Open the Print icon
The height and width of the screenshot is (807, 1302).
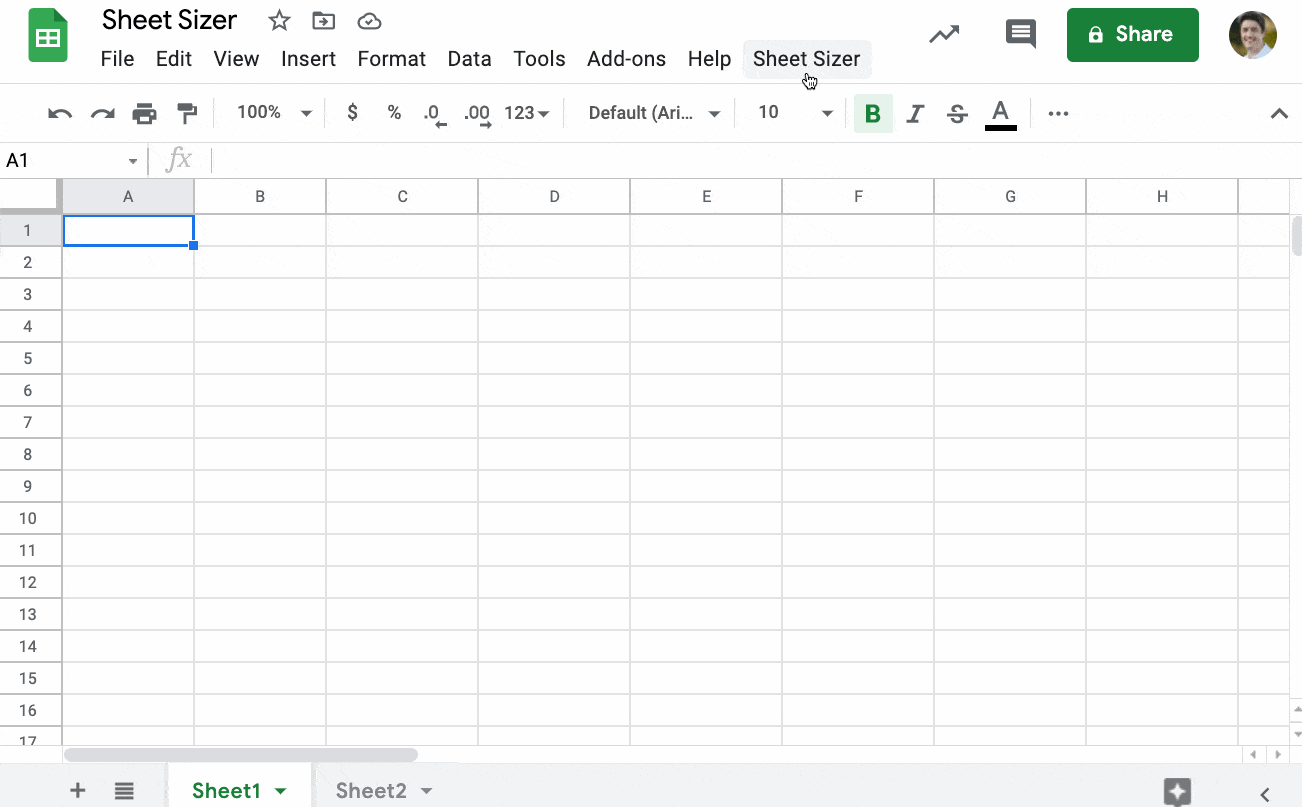click(x=144, y=112)
